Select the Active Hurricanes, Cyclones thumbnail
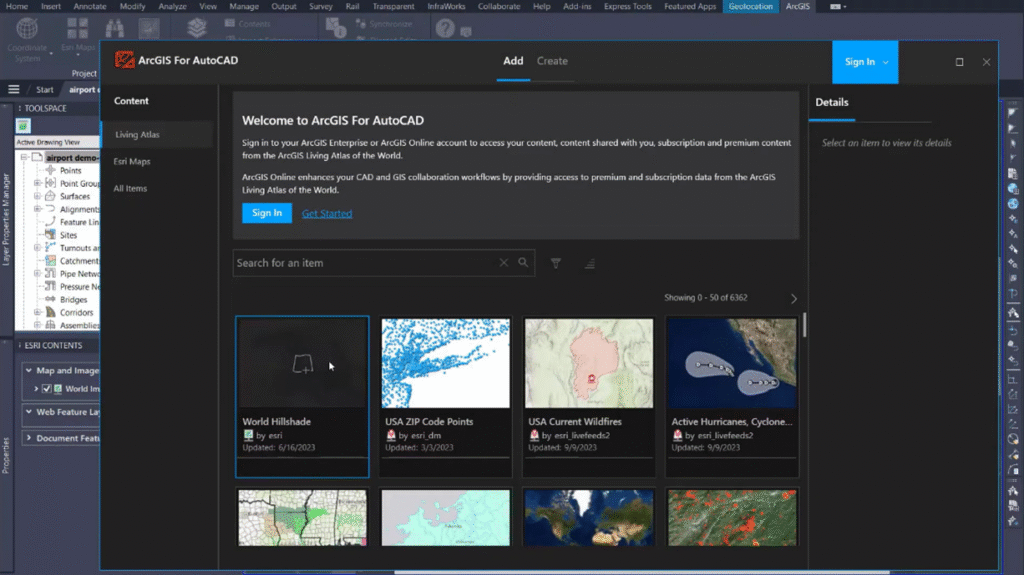Viewport: 1024px width, 575px height. [731, 363]
